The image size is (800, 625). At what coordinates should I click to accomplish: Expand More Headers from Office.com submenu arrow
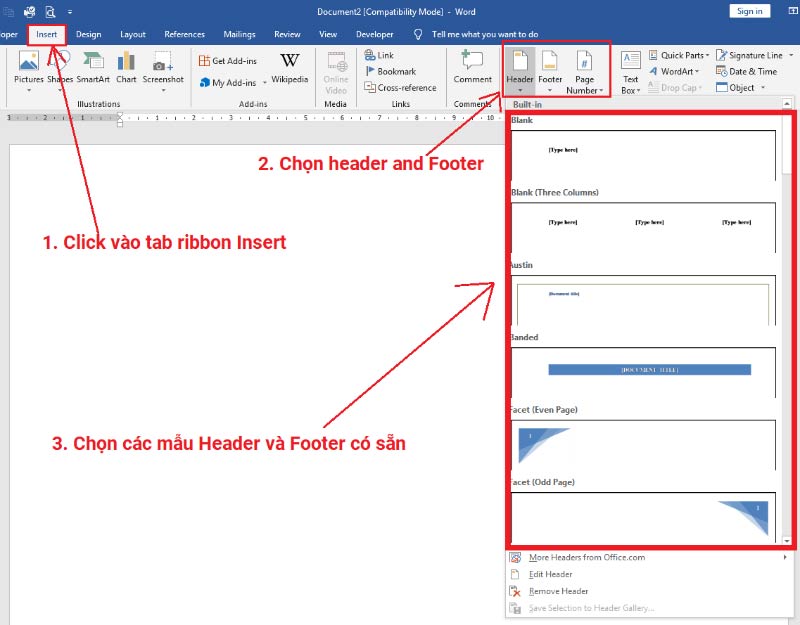(x=785, y=557)
